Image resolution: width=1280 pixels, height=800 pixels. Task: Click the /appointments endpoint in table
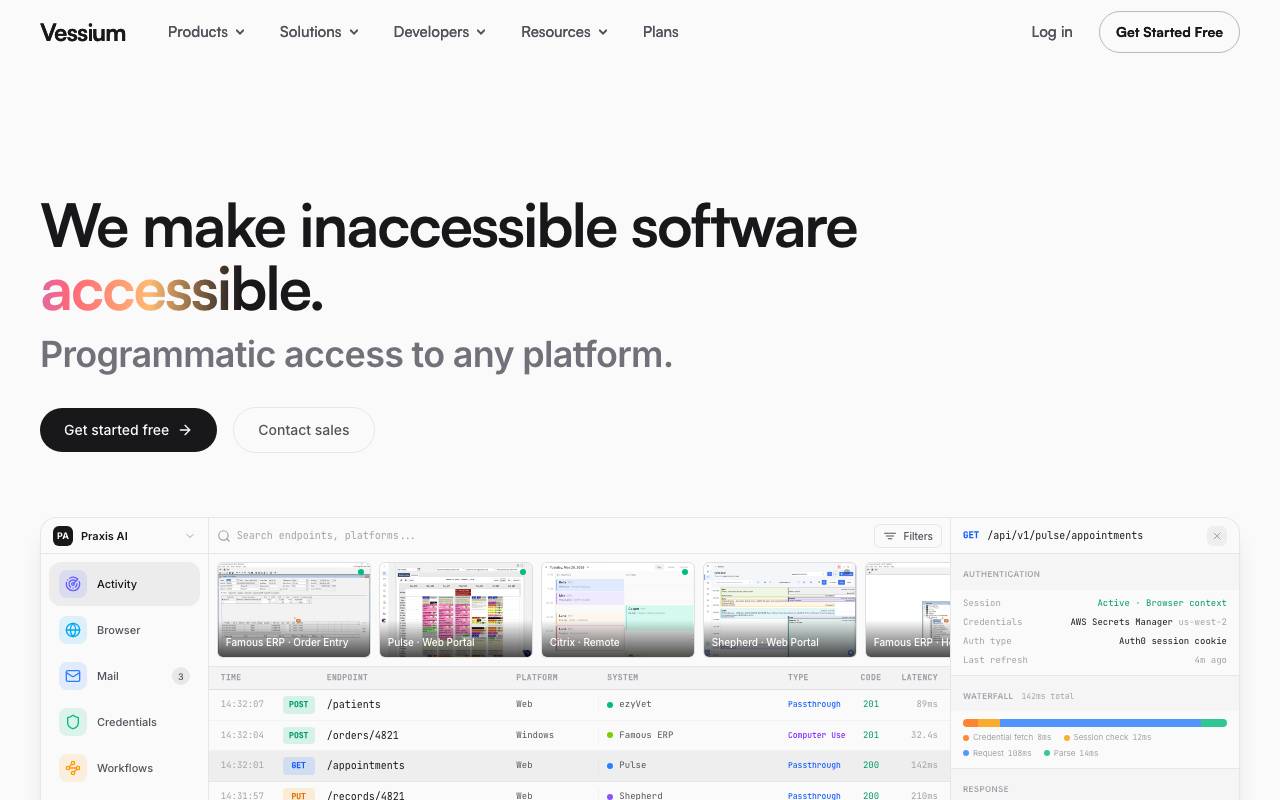click(366, 765)
